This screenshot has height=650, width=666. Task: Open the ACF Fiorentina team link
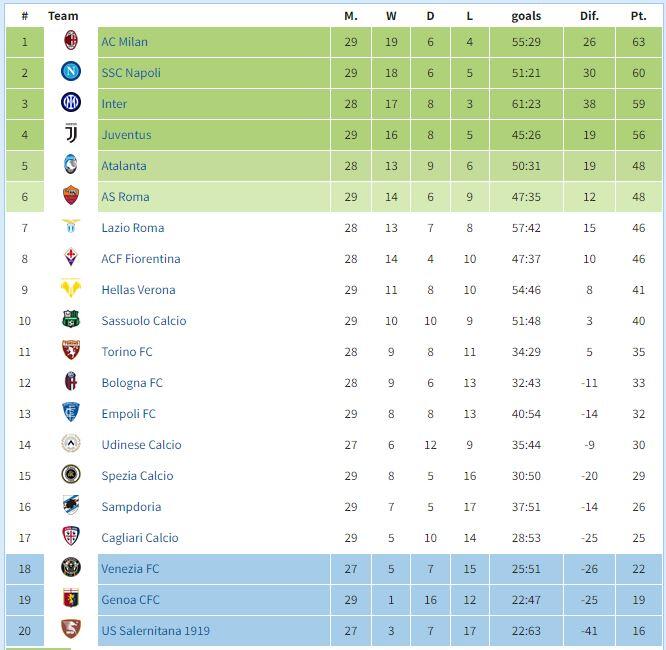(140, 259)
